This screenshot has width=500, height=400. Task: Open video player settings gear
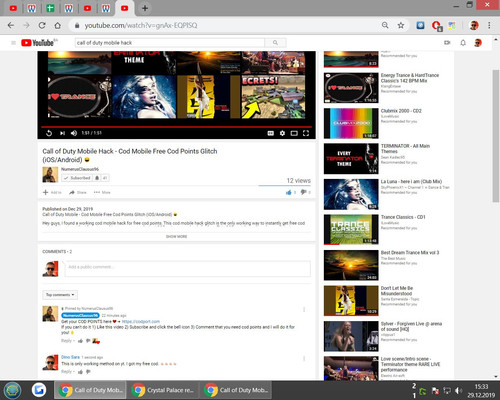(x=282, y=133)
